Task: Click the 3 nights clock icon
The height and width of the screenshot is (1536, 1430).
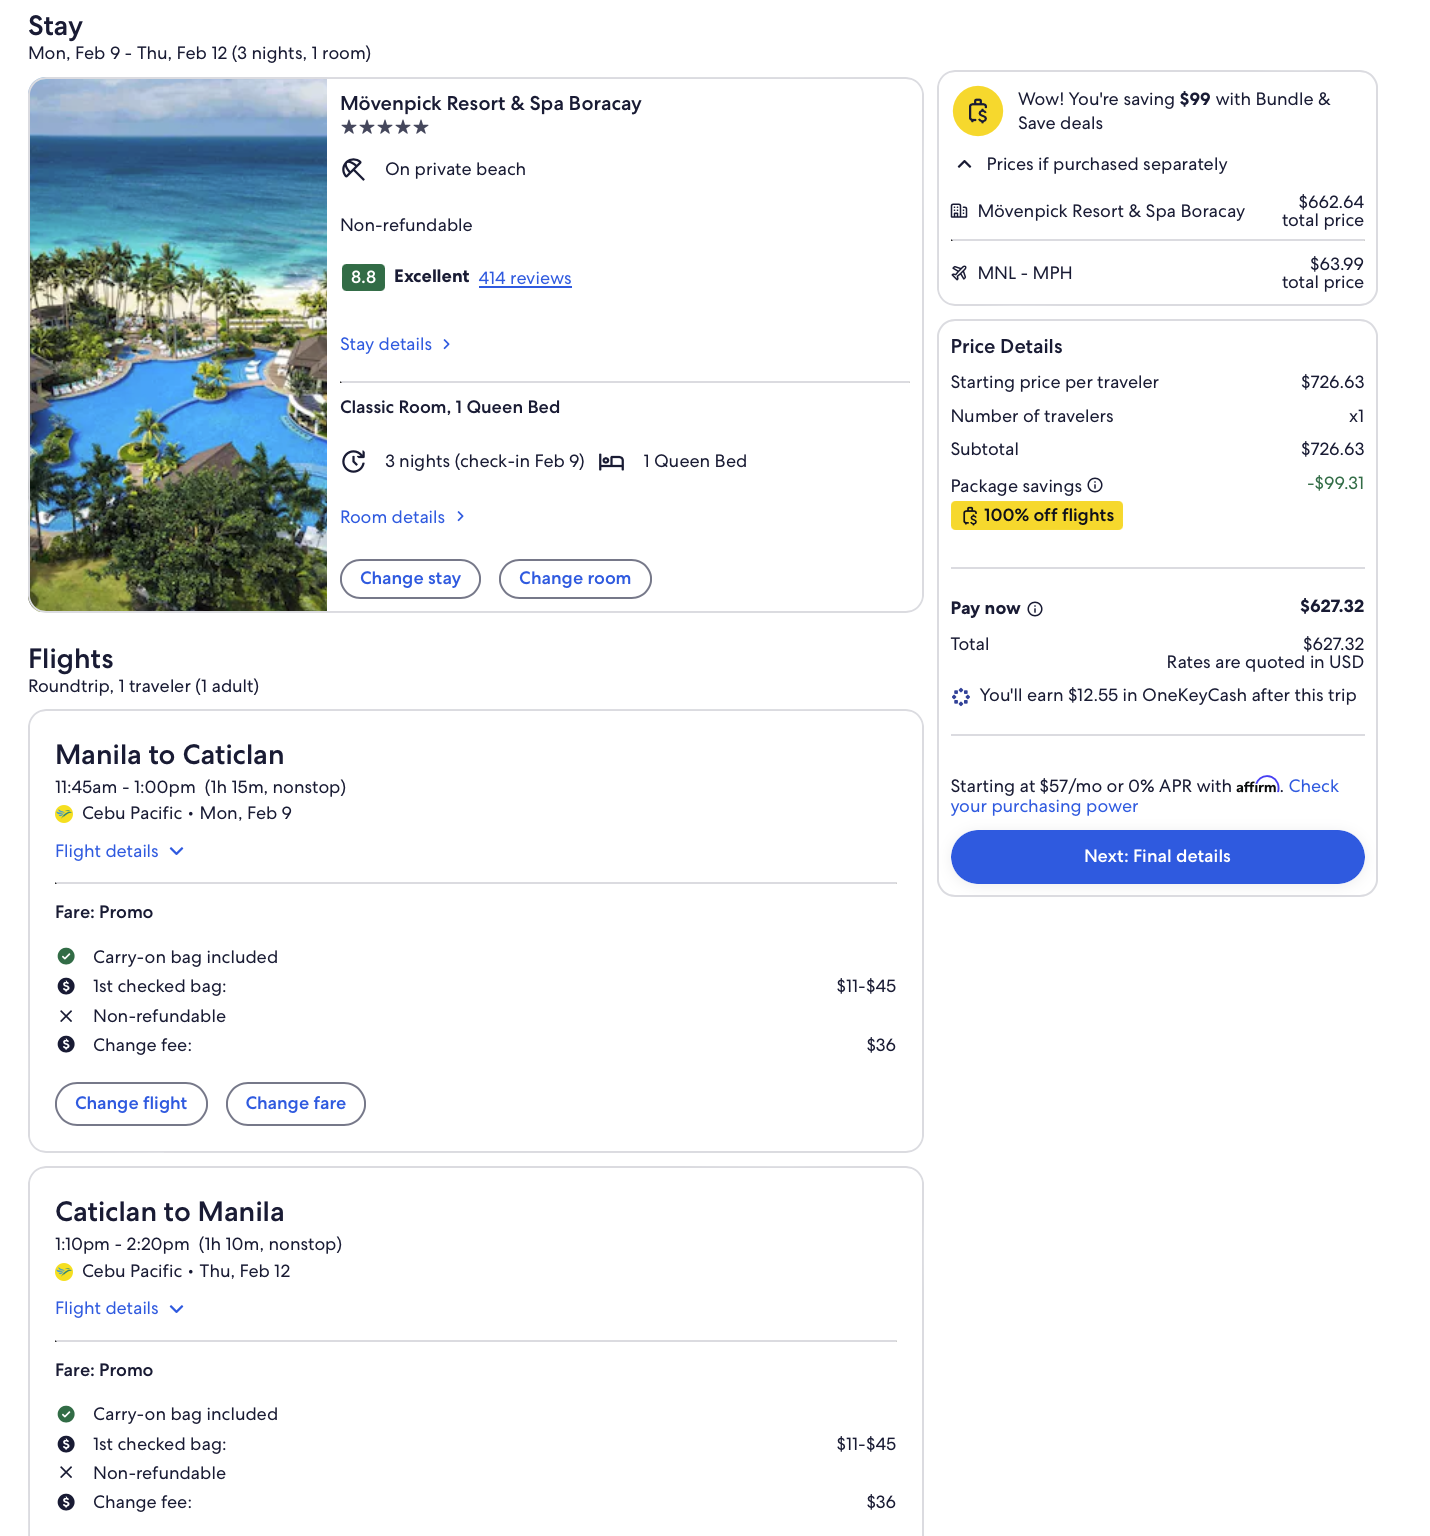Action: 353,461
